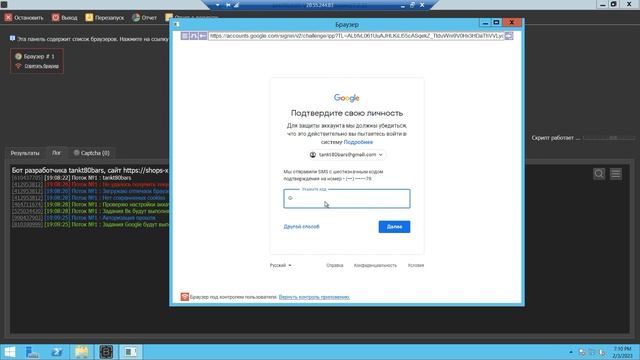Viewport: 640px width, 360px height.
Task: Open the Русский language dropdown
Action: 280,265
